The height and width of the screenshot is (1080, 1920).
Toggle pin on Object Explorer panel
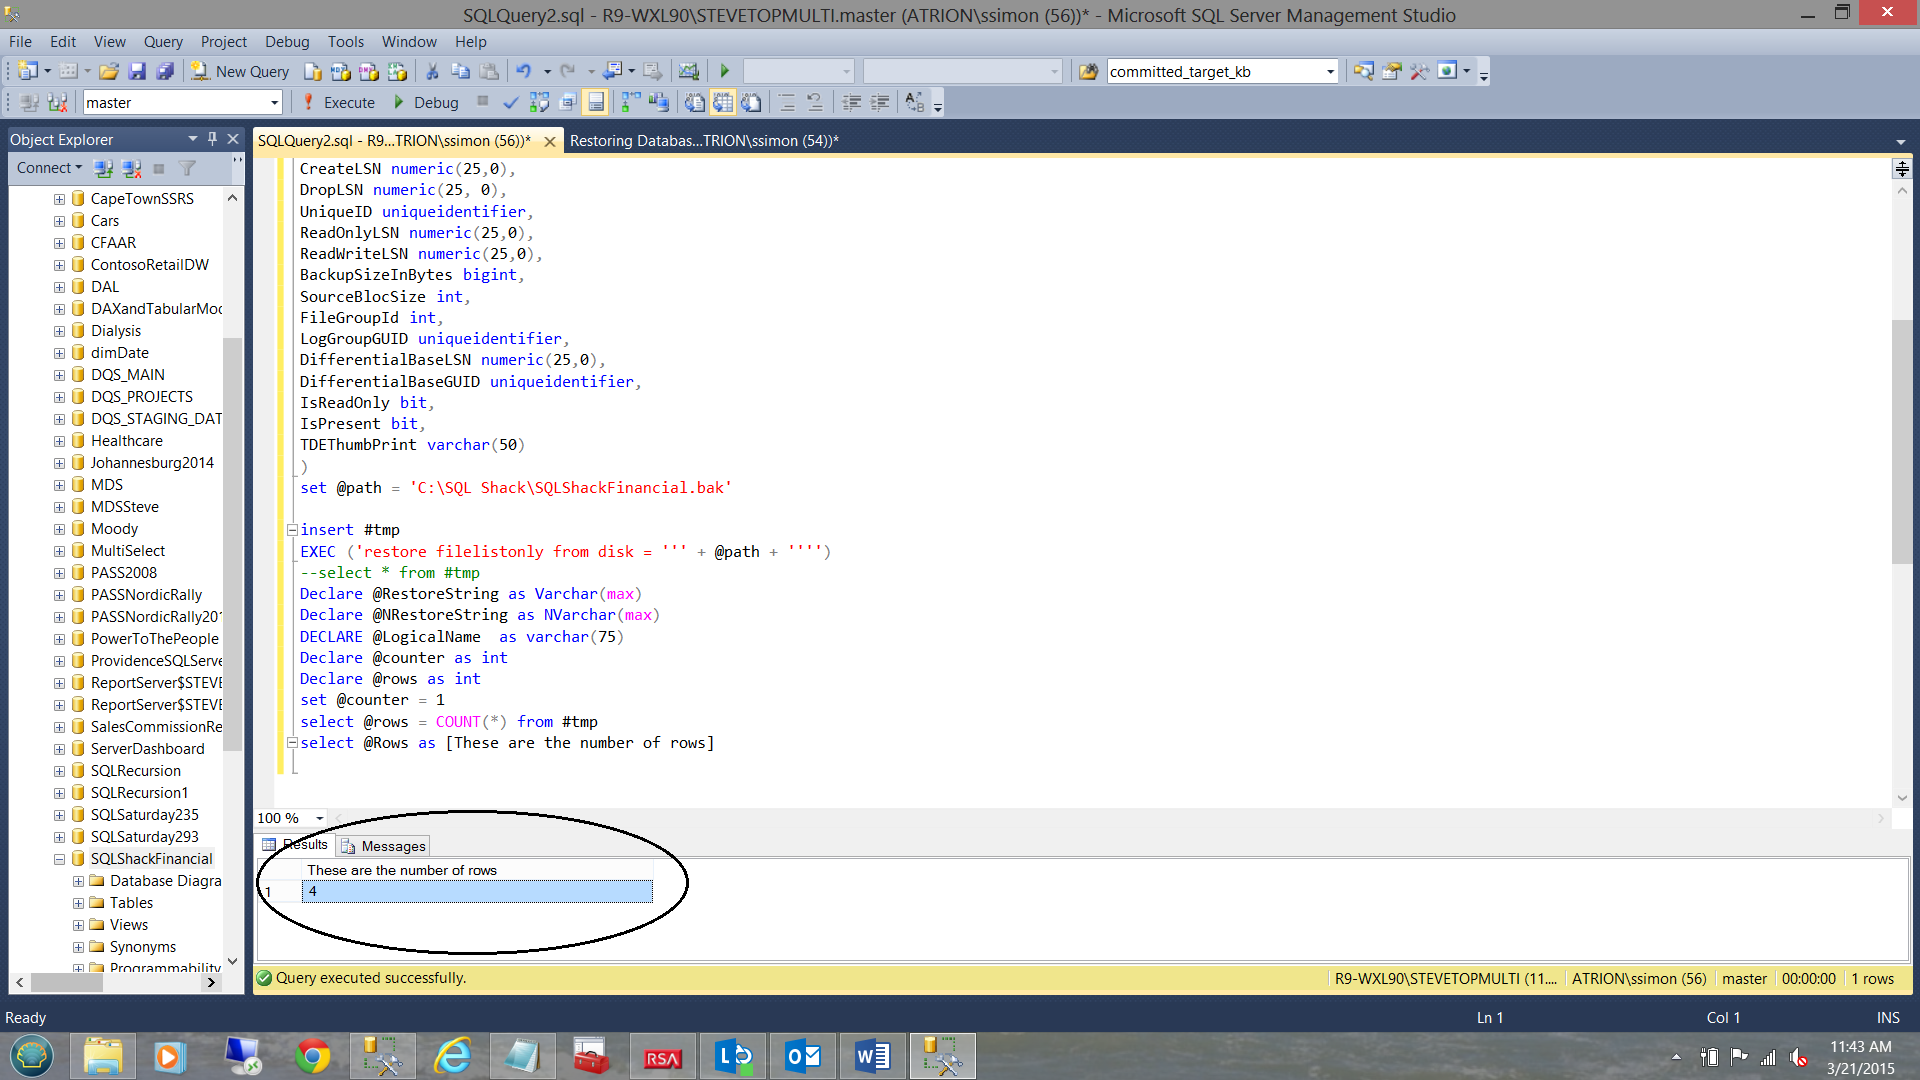(212, 139)
